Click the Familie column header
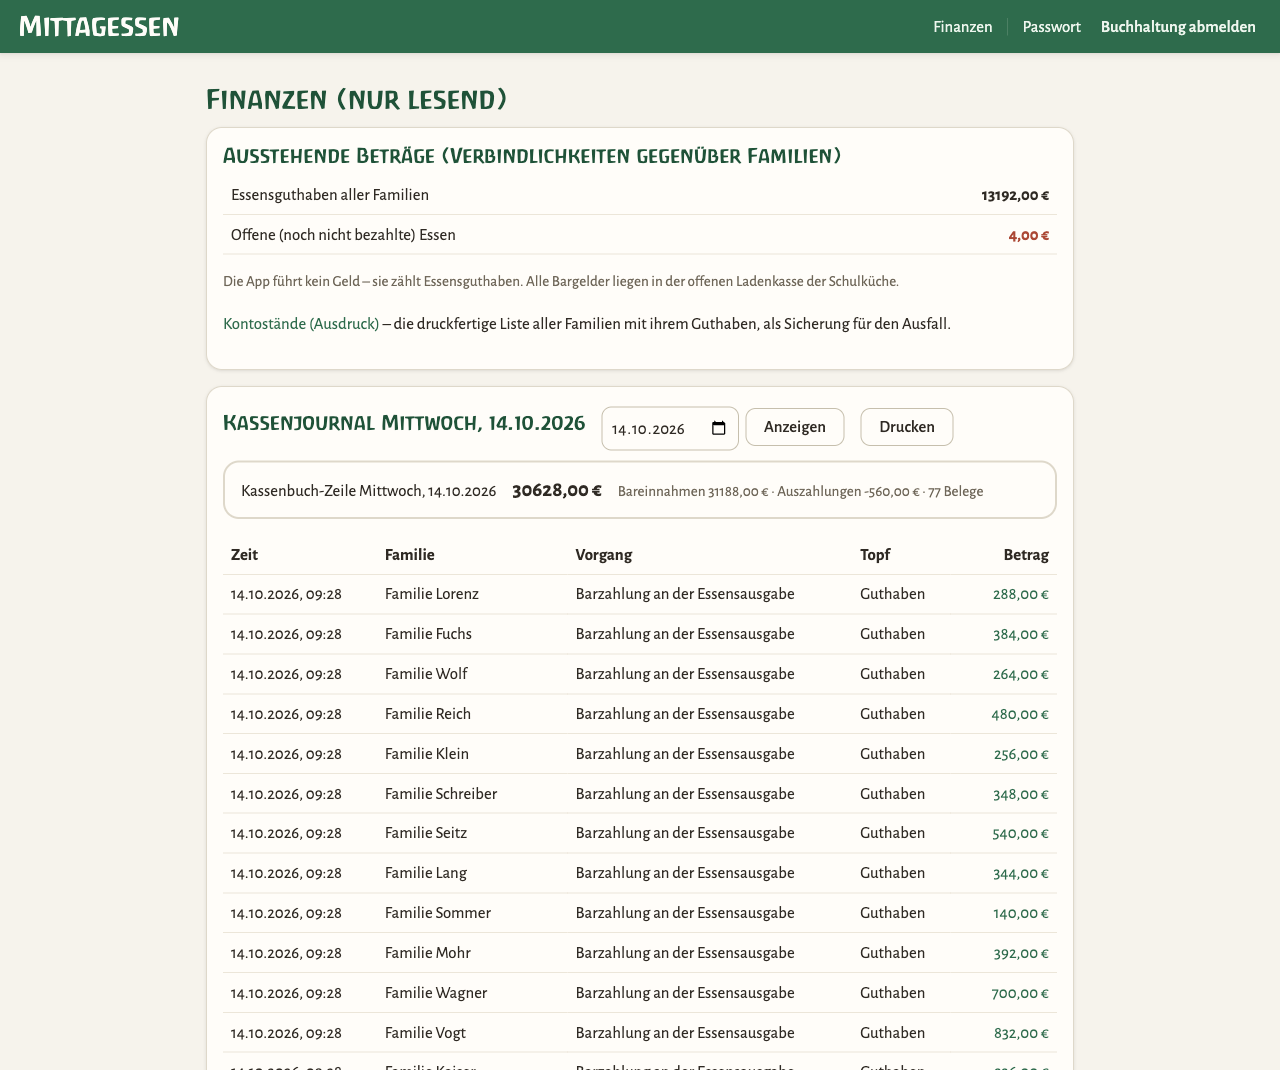The height and width of the screenshot is (1070, 1280). click(x=410, y=555)
